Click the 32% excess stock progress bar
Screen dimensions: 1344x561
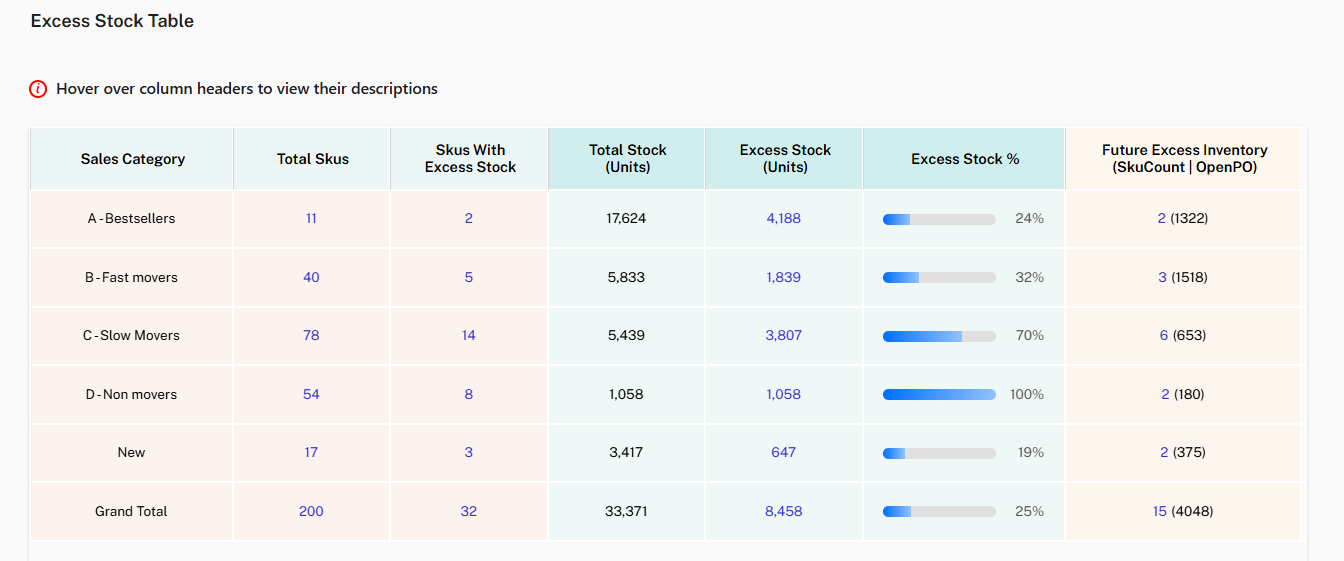coord(939,277)
